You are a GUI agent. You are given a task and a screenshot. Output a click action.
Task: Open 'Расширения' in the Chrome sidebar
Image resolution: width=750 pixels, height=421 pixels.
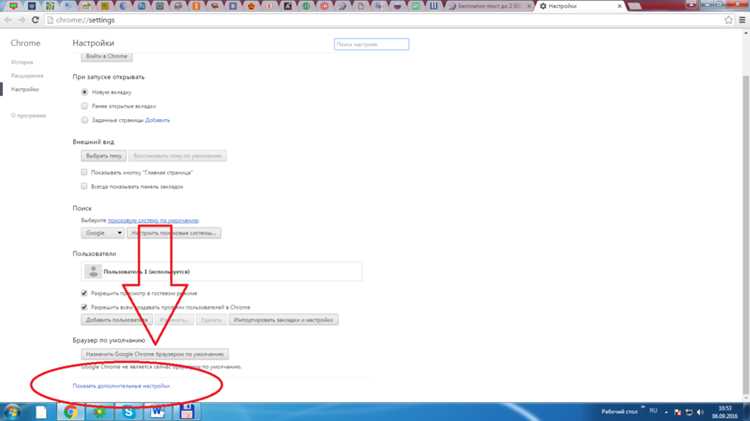(27, 76)
